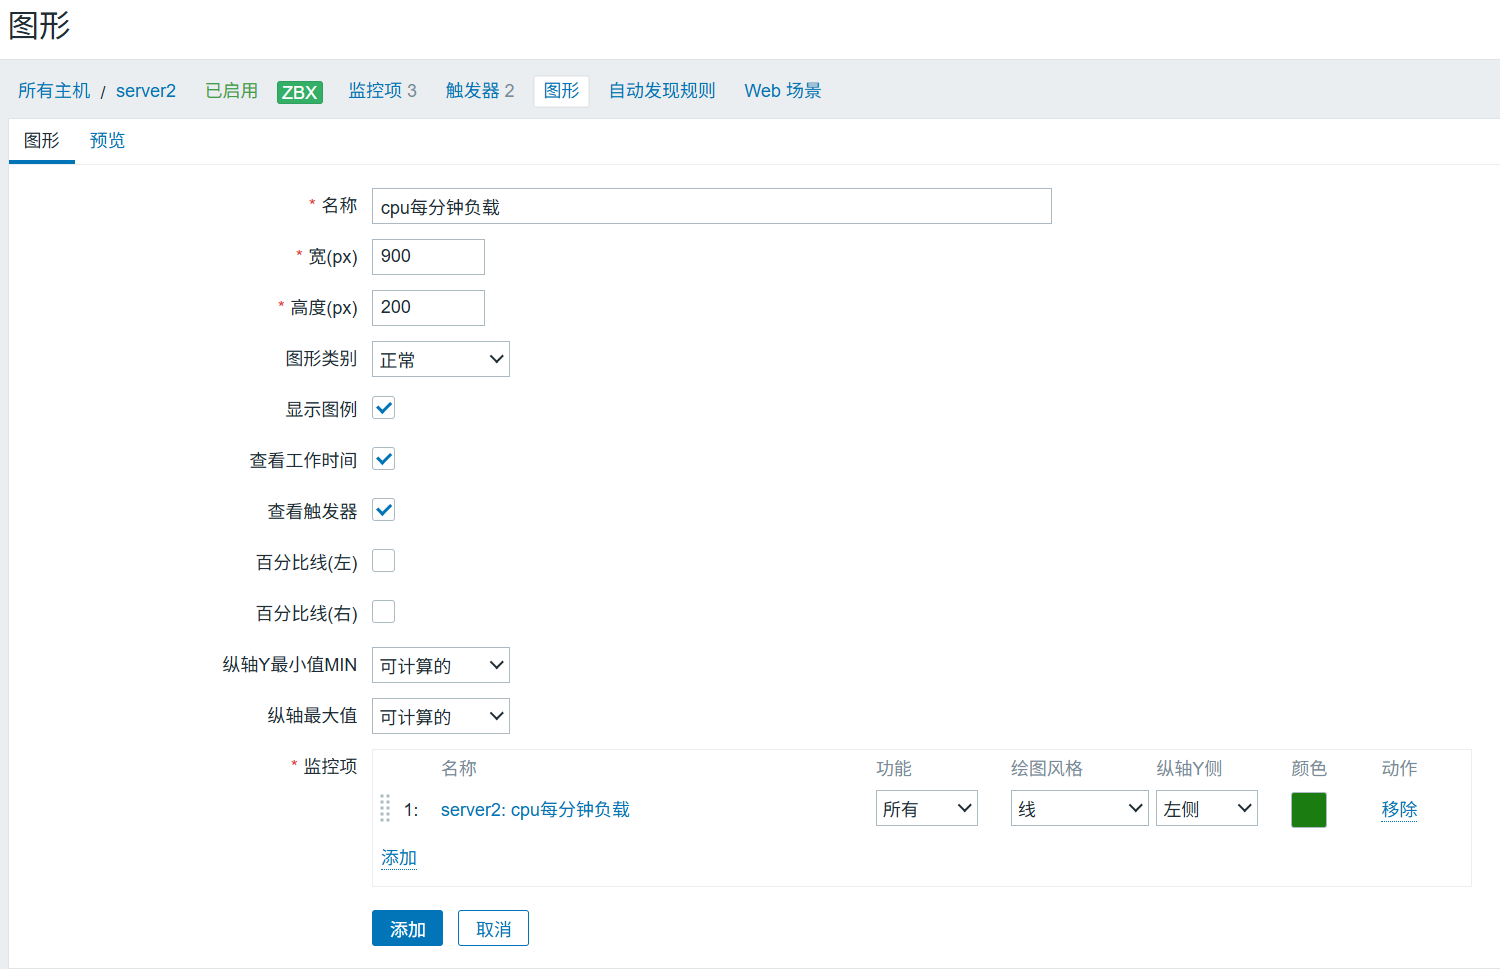
Task: Click the 已启用 status link
Action: 232,91
